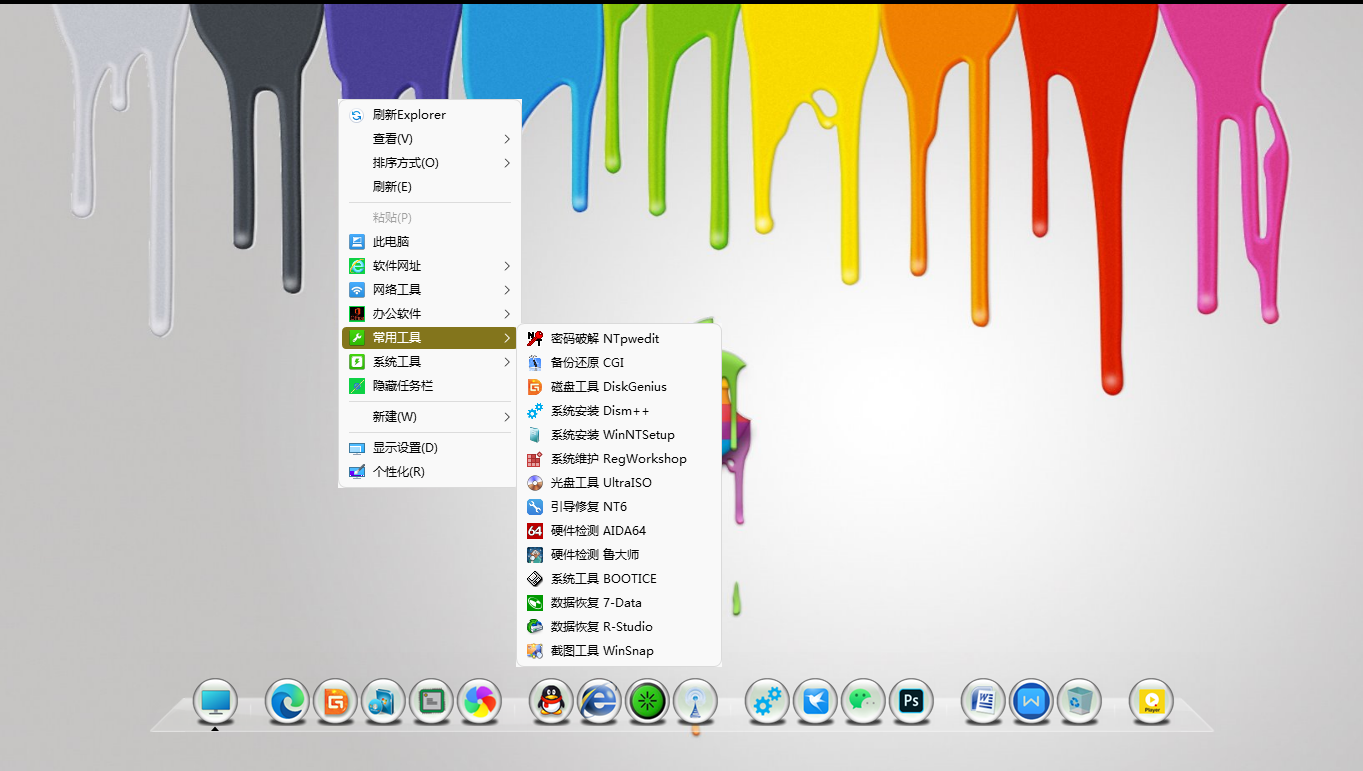Click the arrow on 常用工具 row
The height and width of the screenshot is (771, 1363).
(507, 338)
